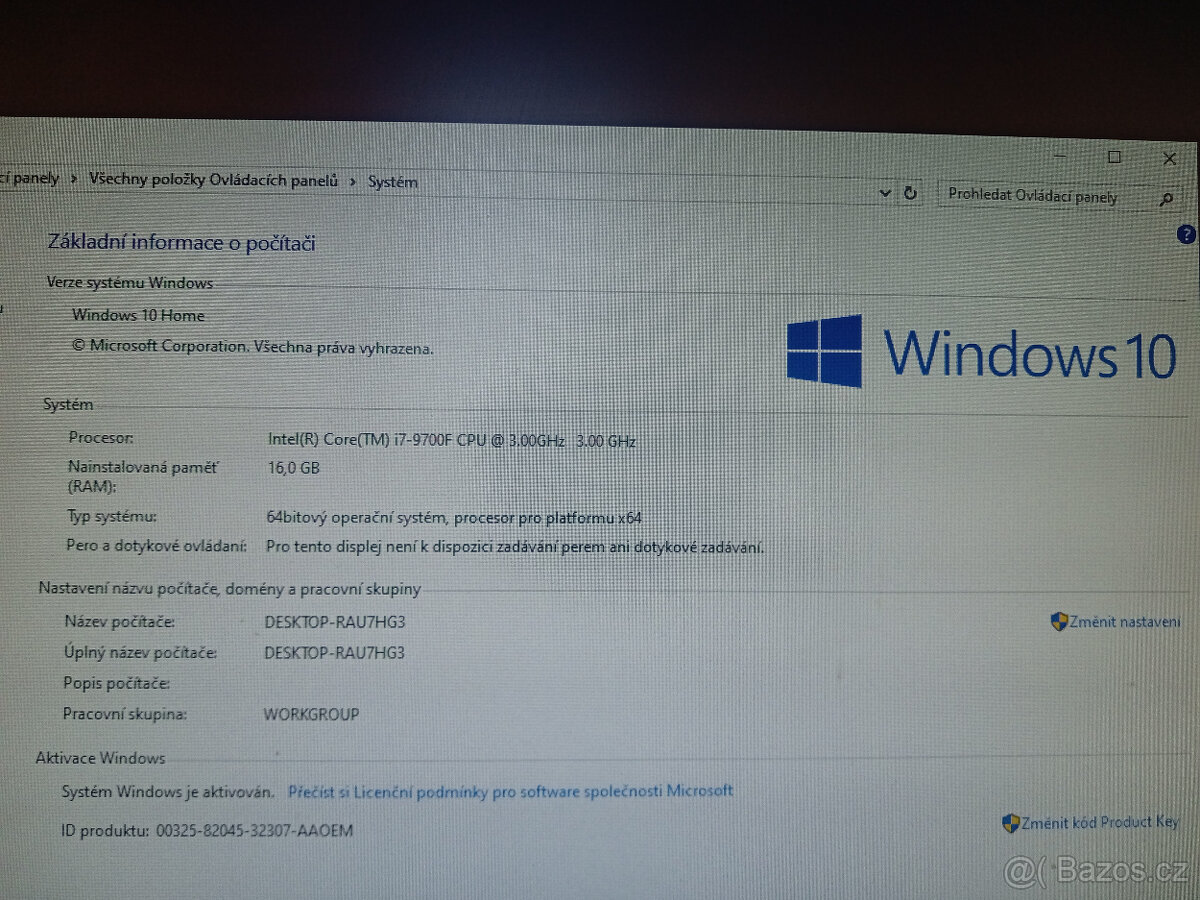Click the shield icon beside Změnit kód Product Key
This screenshot has height=900, width=1200.
tap(1011, 823)
